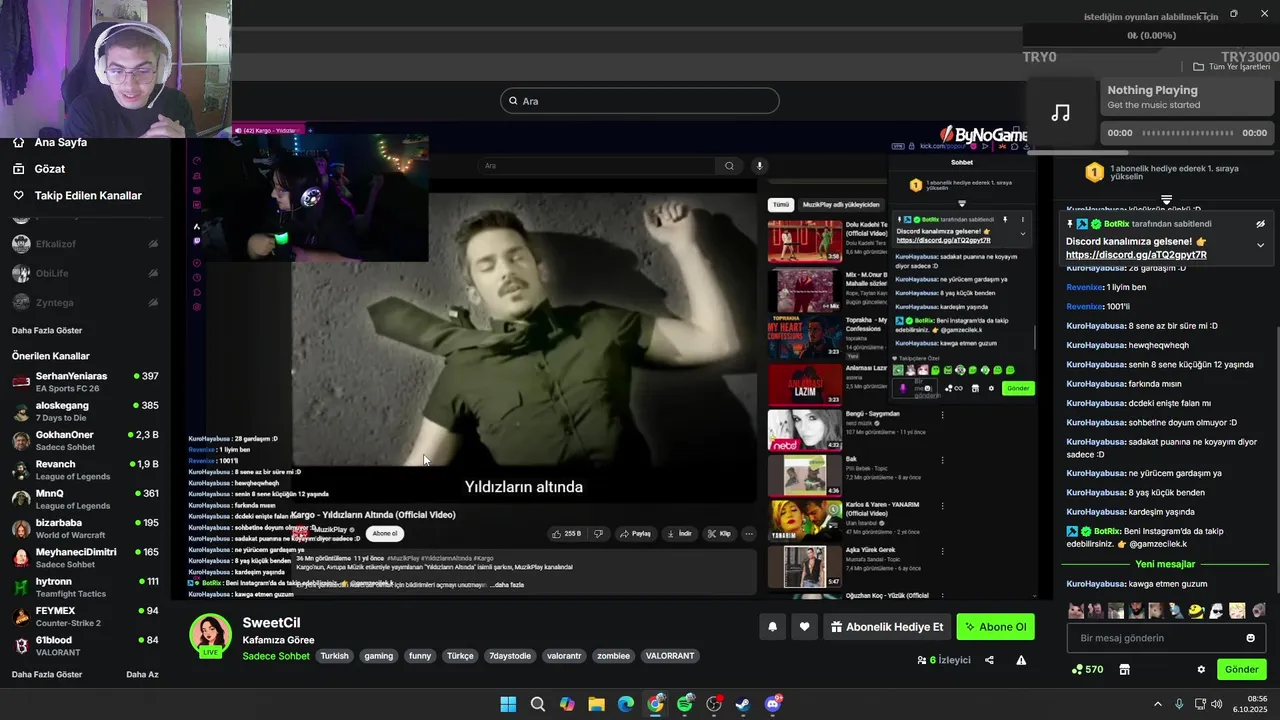Image resolution: width=1280 pixels, height=720 pixels.
Task: Select the gaming tag
Action: pyautogui.click(x=379, y=656)
